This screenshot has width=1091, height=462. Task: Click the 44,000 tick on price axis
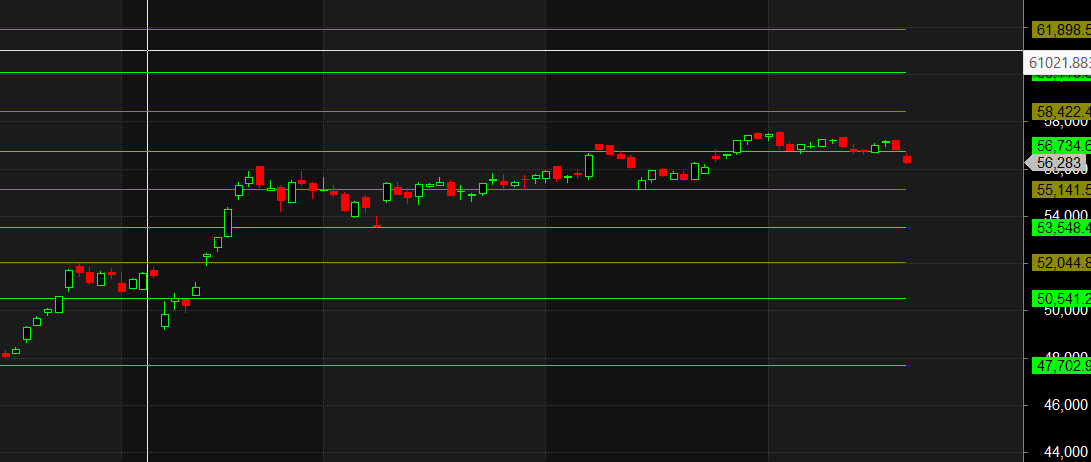coord(1063,452)
